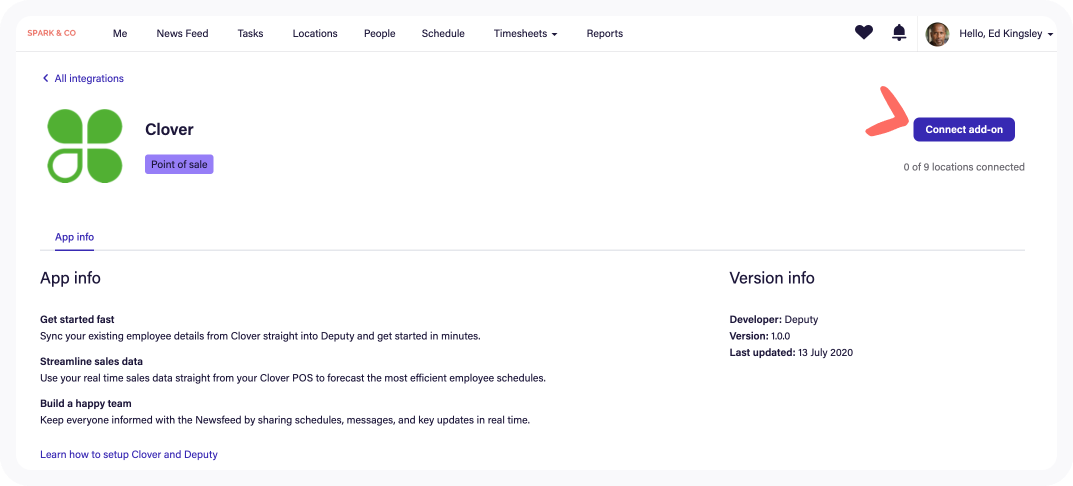1073x486 pixels.
Task: Open the notifications bell
Action: [x=899, y=33]
